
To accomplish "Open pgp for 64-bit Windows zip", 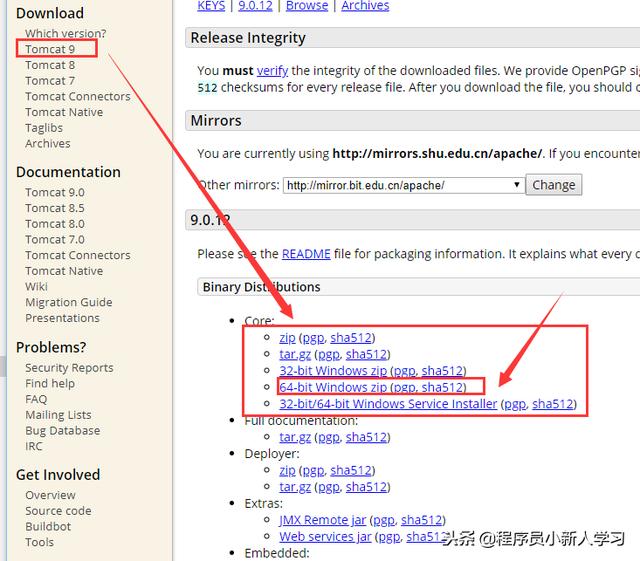I will click(404, 388).
